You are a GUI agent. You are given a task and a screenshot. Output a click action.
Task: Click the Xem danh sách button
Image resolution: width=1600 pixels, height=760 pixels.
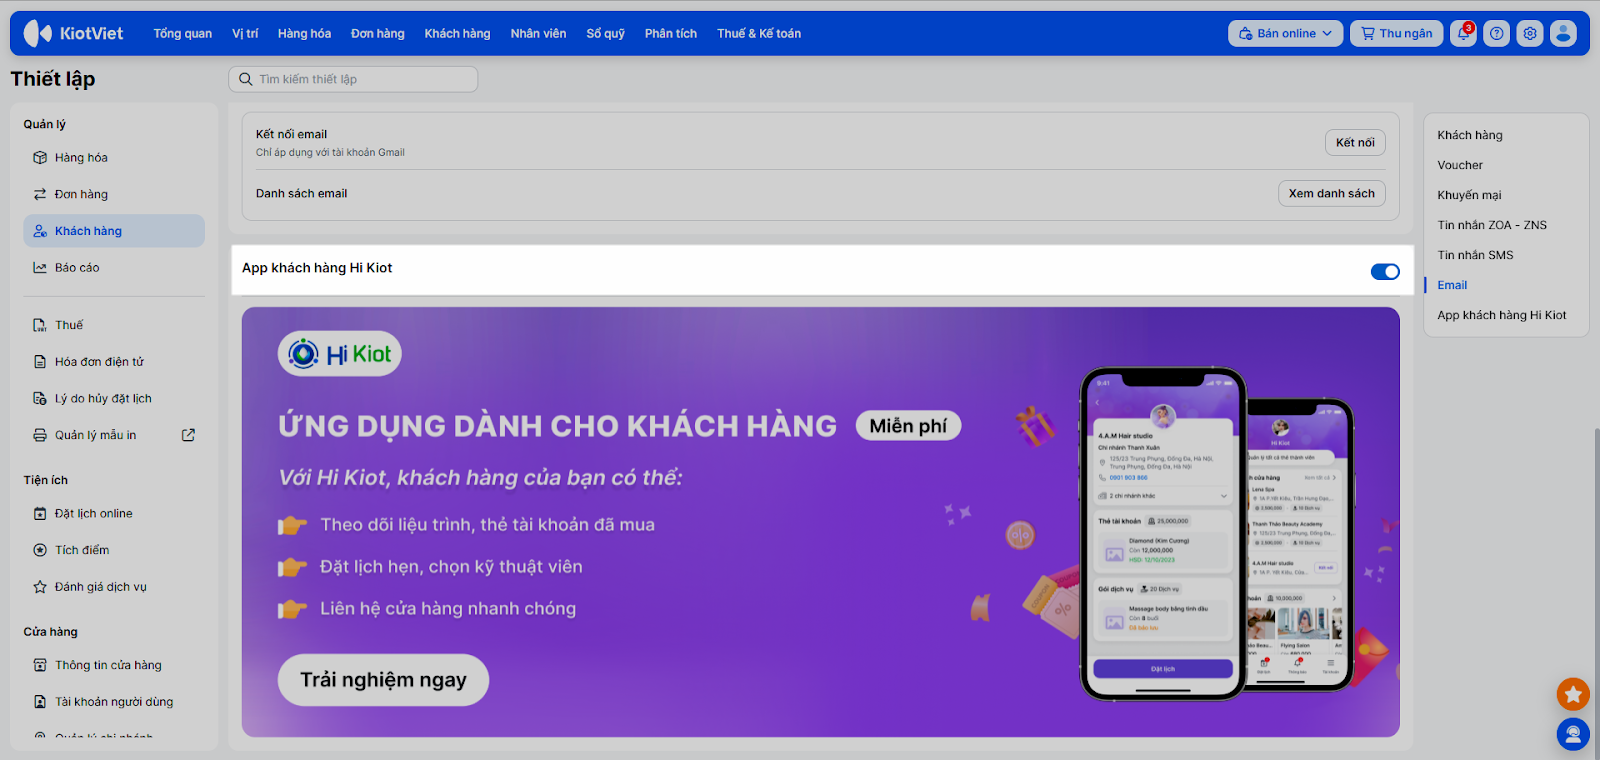pyautogui.click(x=1332, y=193)
